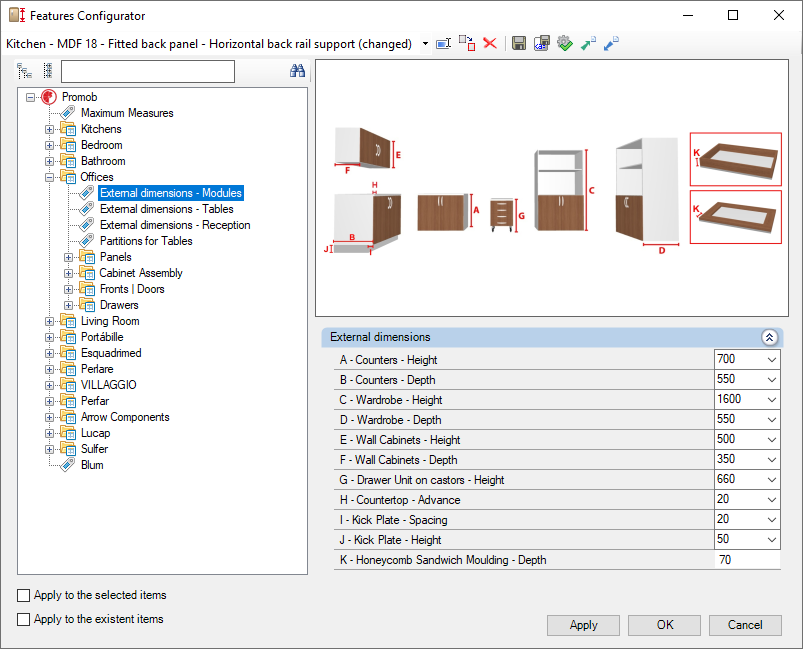
Task: Enable Apply to the existent items checkbox
Action: pos(24,619)
